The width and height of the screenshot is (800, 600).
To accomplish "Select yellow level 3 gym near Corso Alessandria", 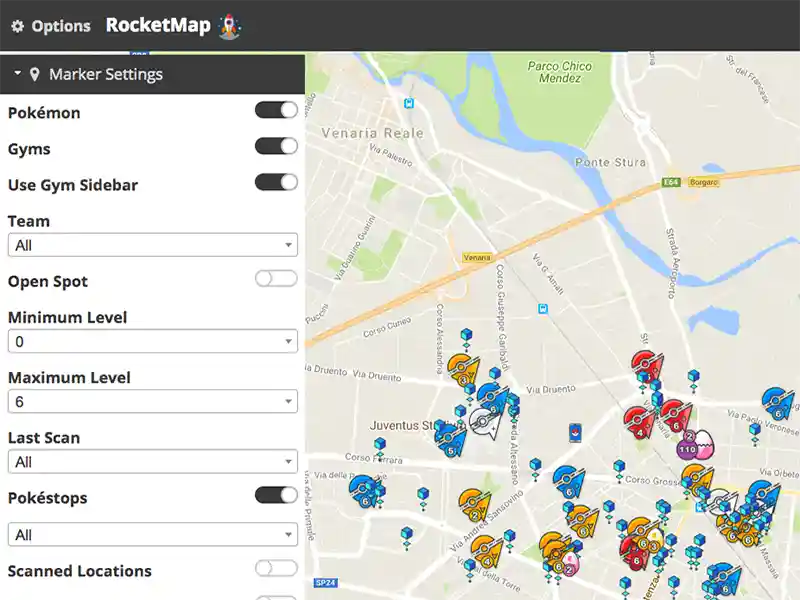I will click(463, 369).
